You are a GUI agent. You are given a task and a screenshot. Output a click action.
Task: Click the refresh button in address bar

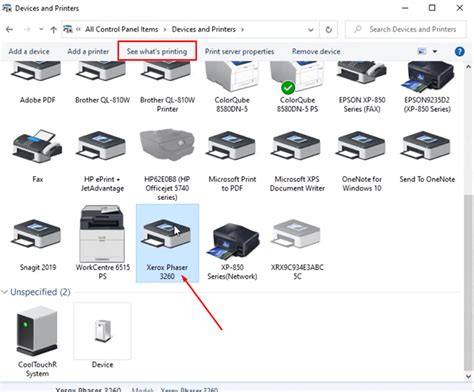pyautogui.click(x=329, y=30)
